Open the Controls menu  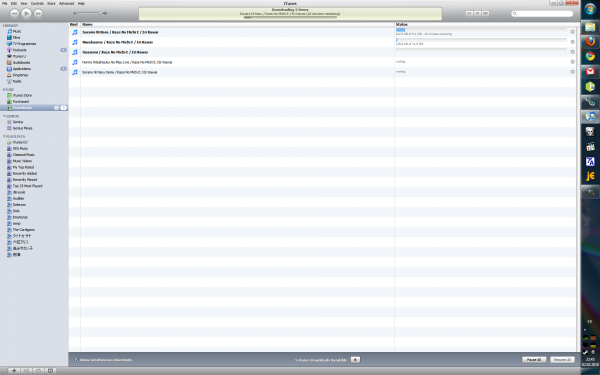point(37,3)
